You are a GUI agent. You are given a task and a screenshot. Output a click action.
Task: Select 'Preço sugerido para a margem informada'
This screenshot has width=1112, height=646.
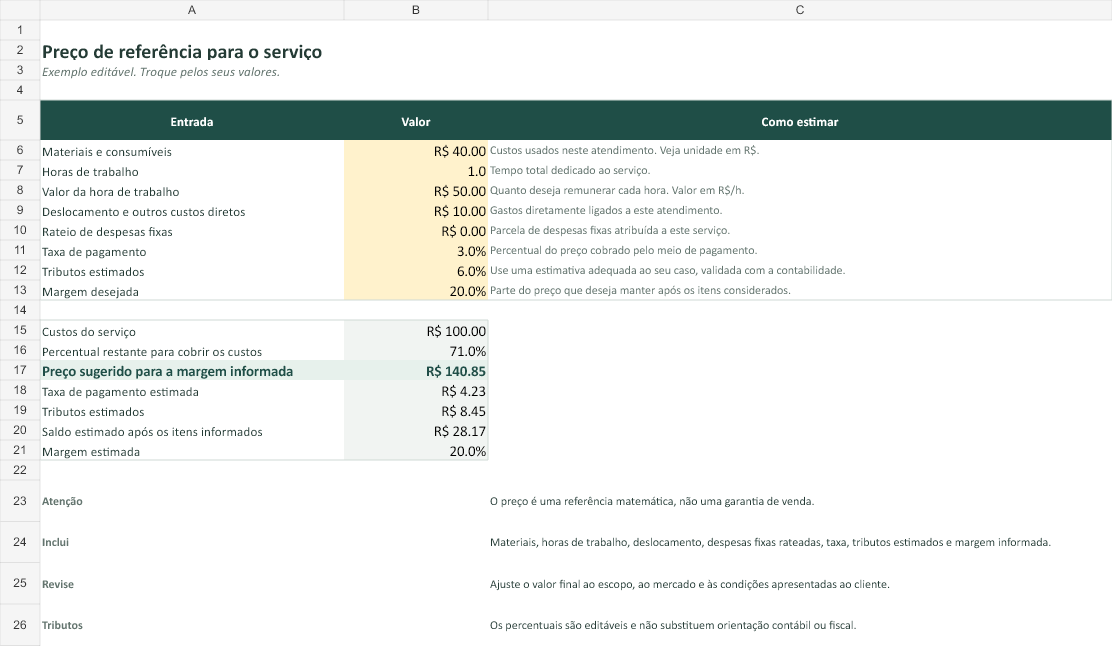tap(192, 370)
